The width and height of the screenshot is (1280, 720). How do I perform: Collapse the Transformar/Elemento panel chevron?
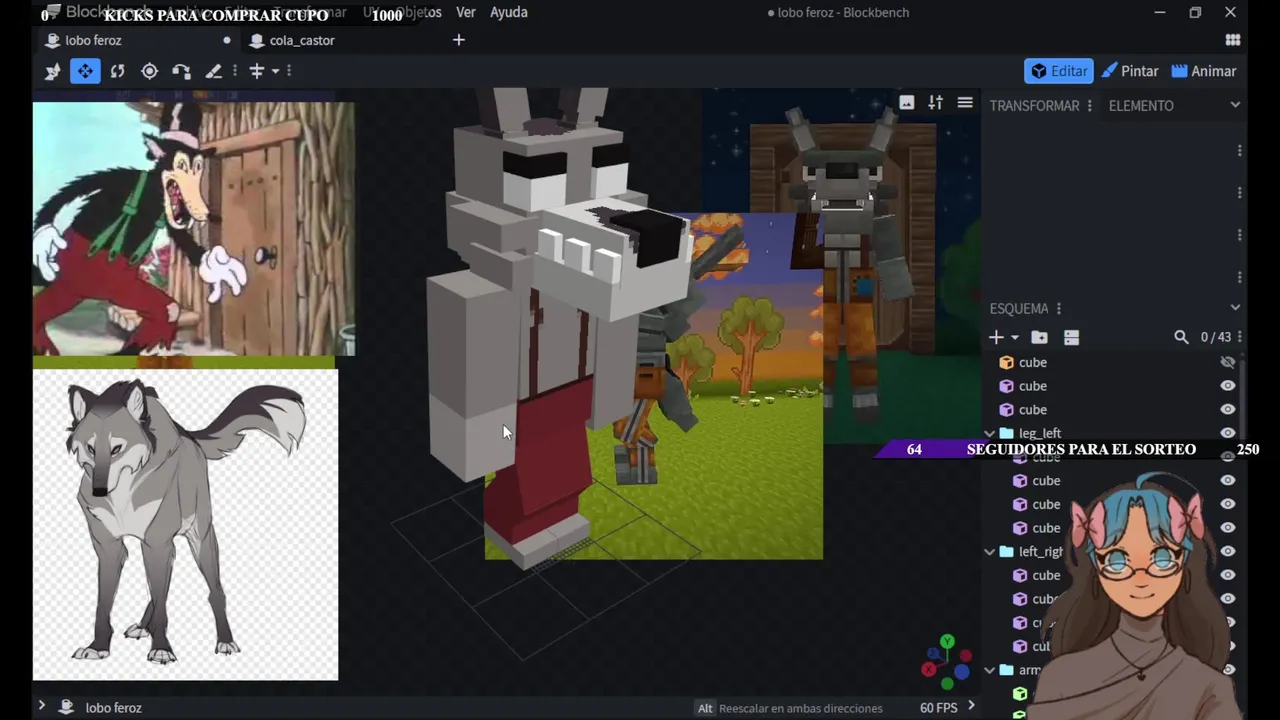[1235, 105]
